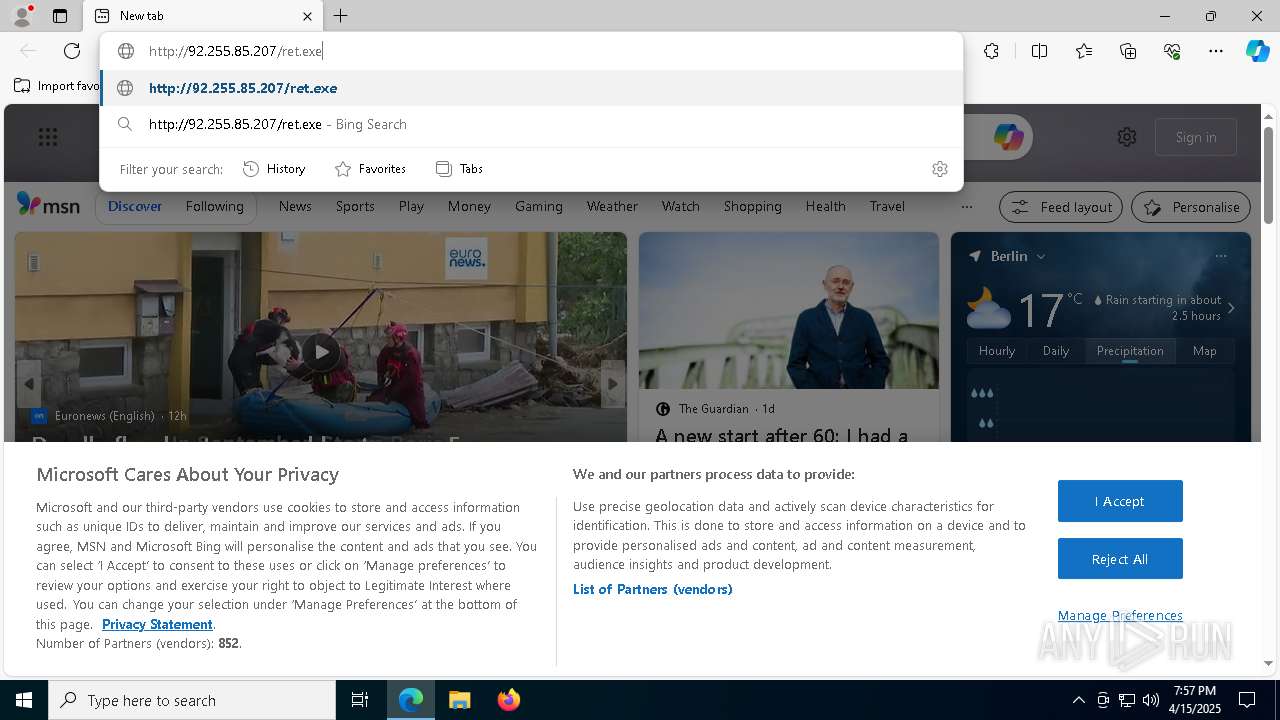The height and width of the screenshot is (720, 1280).
Task: Expand the rain forecast chevron
Action: (1231, 308)
